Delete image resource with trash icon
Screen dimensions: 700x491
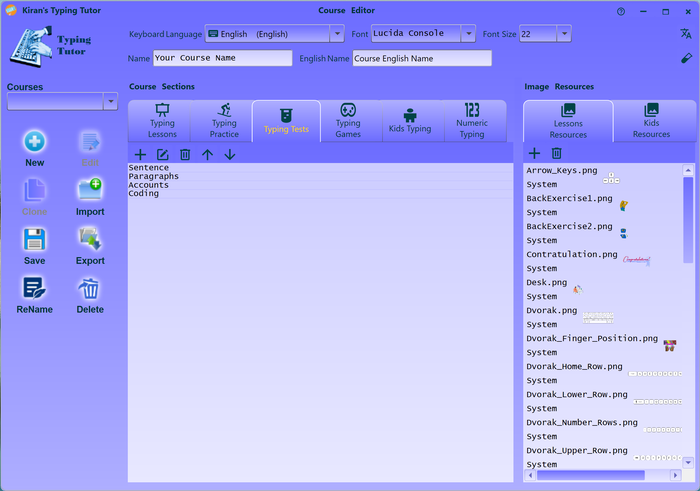click(x=556, y=153)
